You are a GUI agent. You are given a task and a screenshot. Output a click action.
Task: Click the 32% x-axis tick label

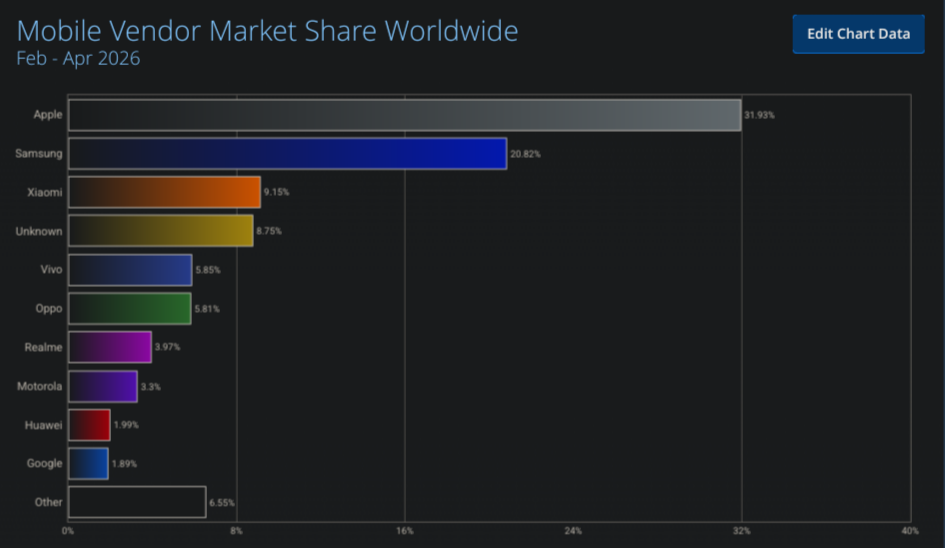(x=742, y=531)
